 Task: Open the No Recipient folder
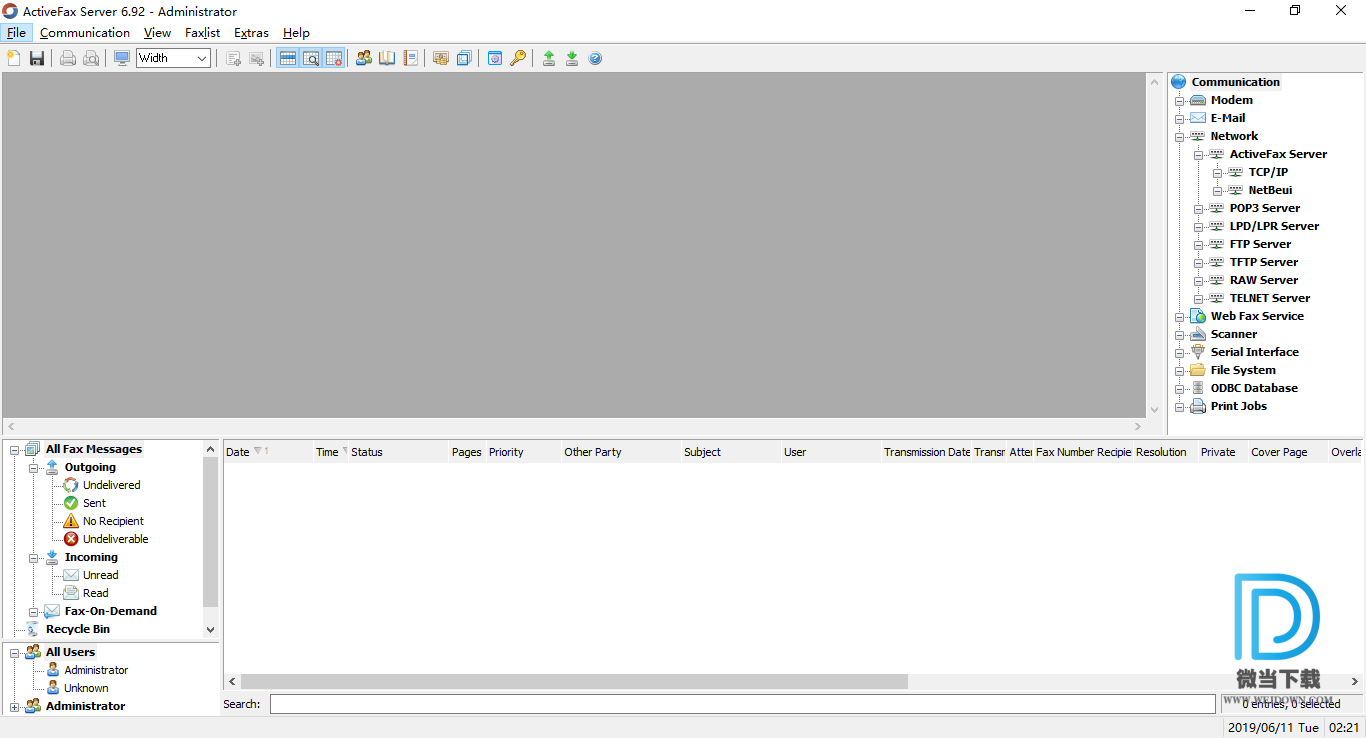point(113,521)
